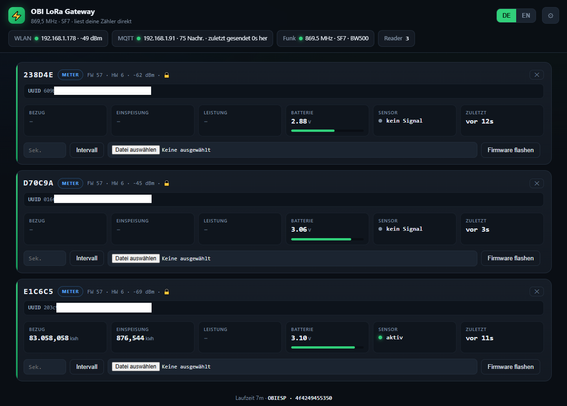Click lock icon on meter D70C9A
This screenshot has width=567, height=406.
(x=167, y=183)
